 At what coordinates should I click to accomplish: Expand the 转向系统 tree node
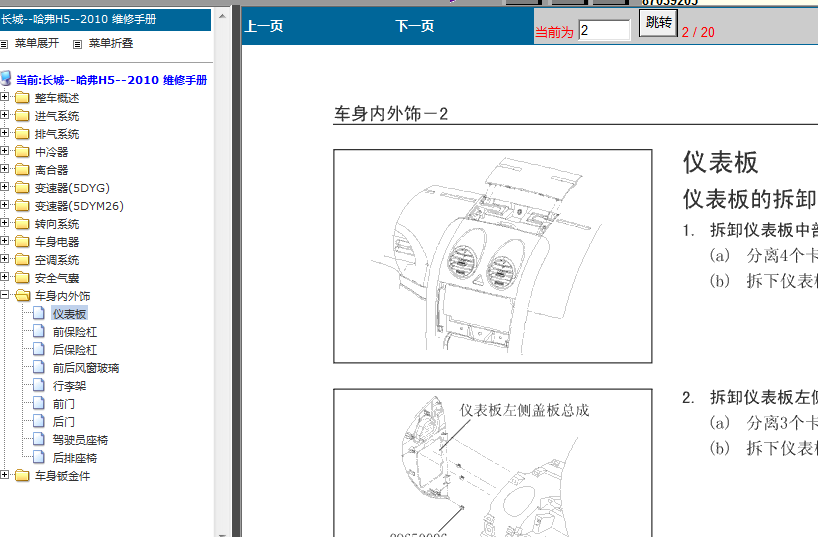click(4, 223)
